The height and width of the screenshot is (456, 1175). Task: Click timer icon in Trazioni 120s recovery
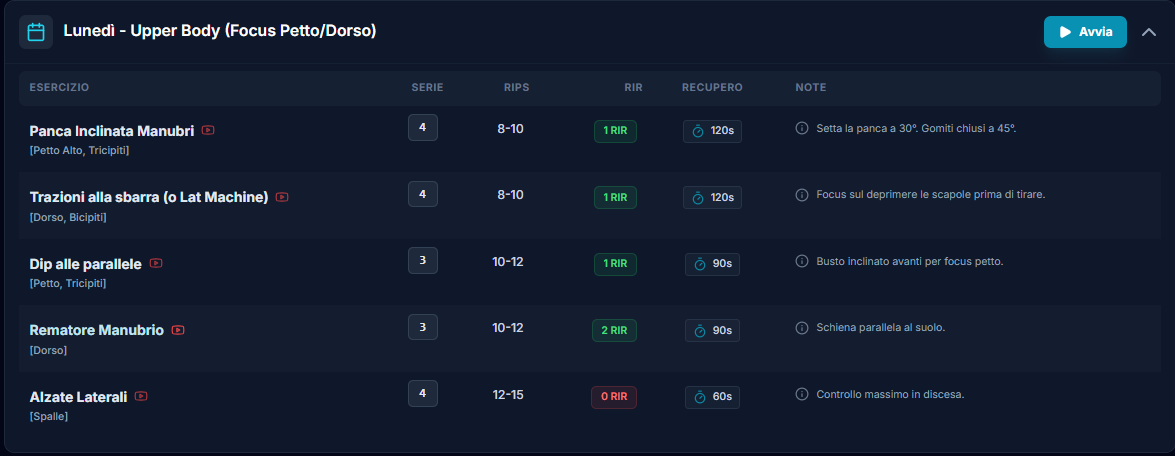698,198
